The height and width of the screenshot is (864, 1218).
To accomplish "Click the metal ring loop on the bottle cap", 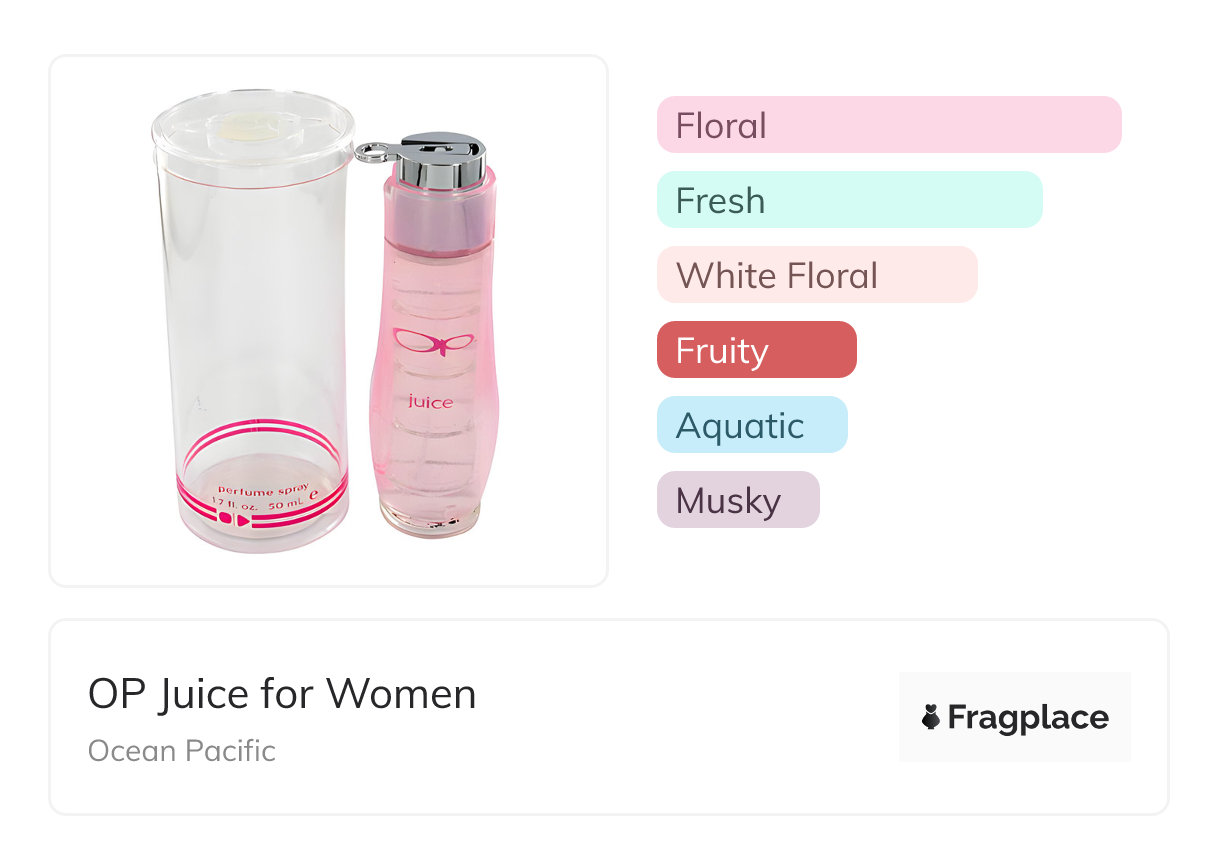I will 372,153.
